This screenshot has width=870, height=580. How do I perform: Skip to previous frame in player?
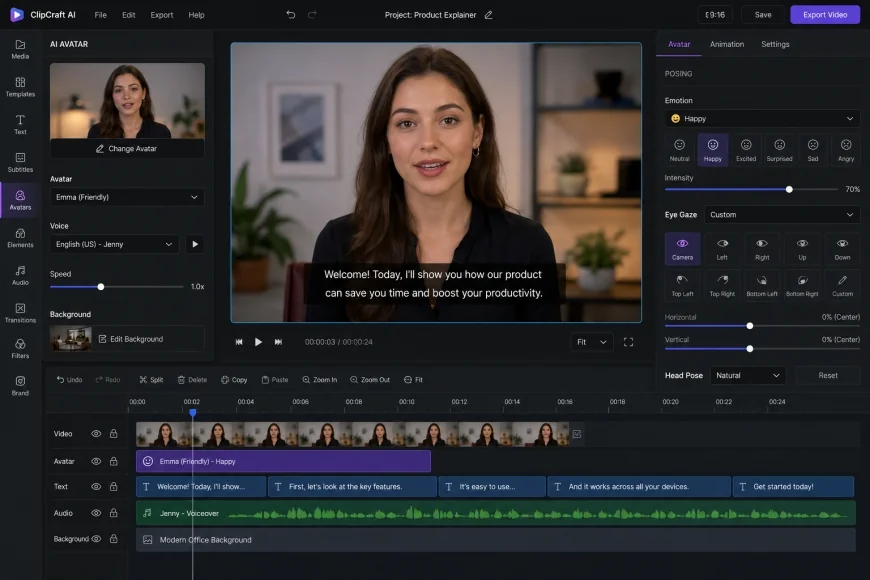tap(239, 342)
